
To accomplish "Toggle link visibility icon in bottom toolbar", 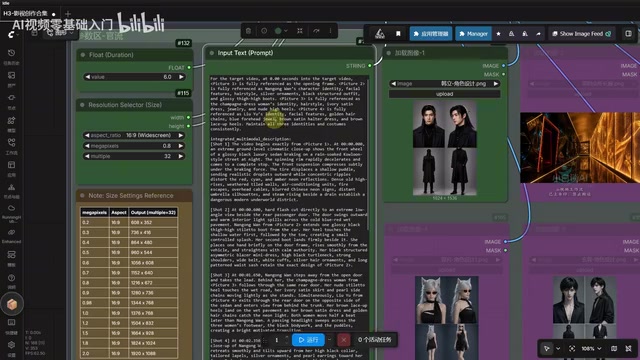I will pyautogui.click(x=628, y=348).
